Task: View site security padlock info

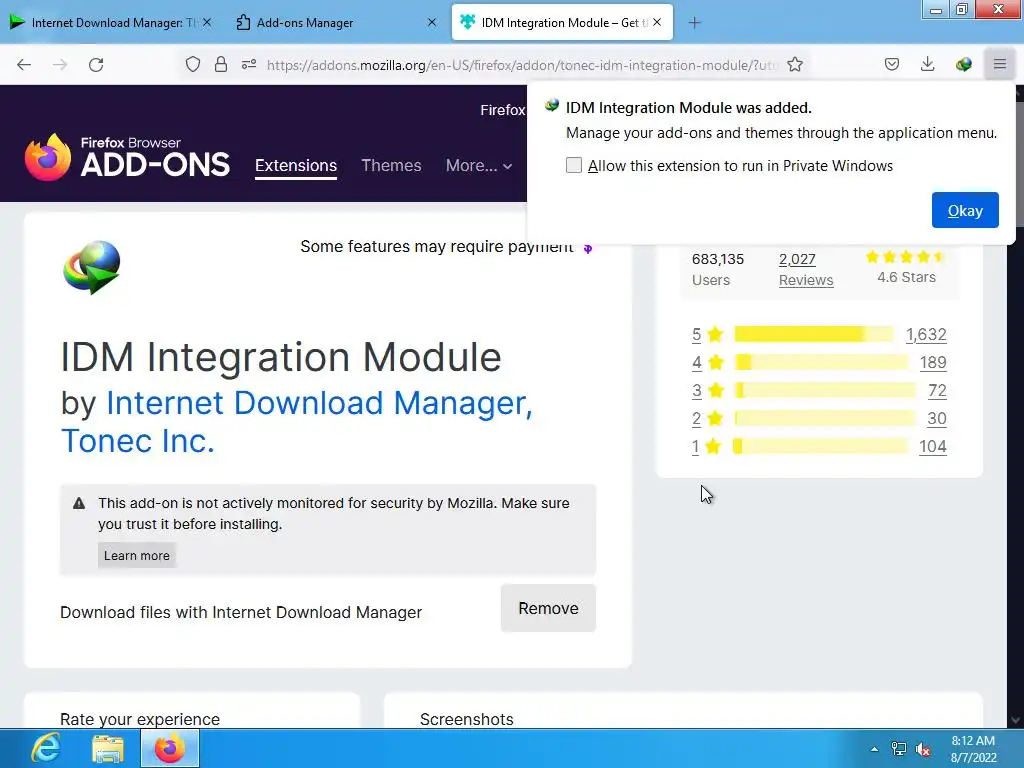Action: (x=221, y=64)
